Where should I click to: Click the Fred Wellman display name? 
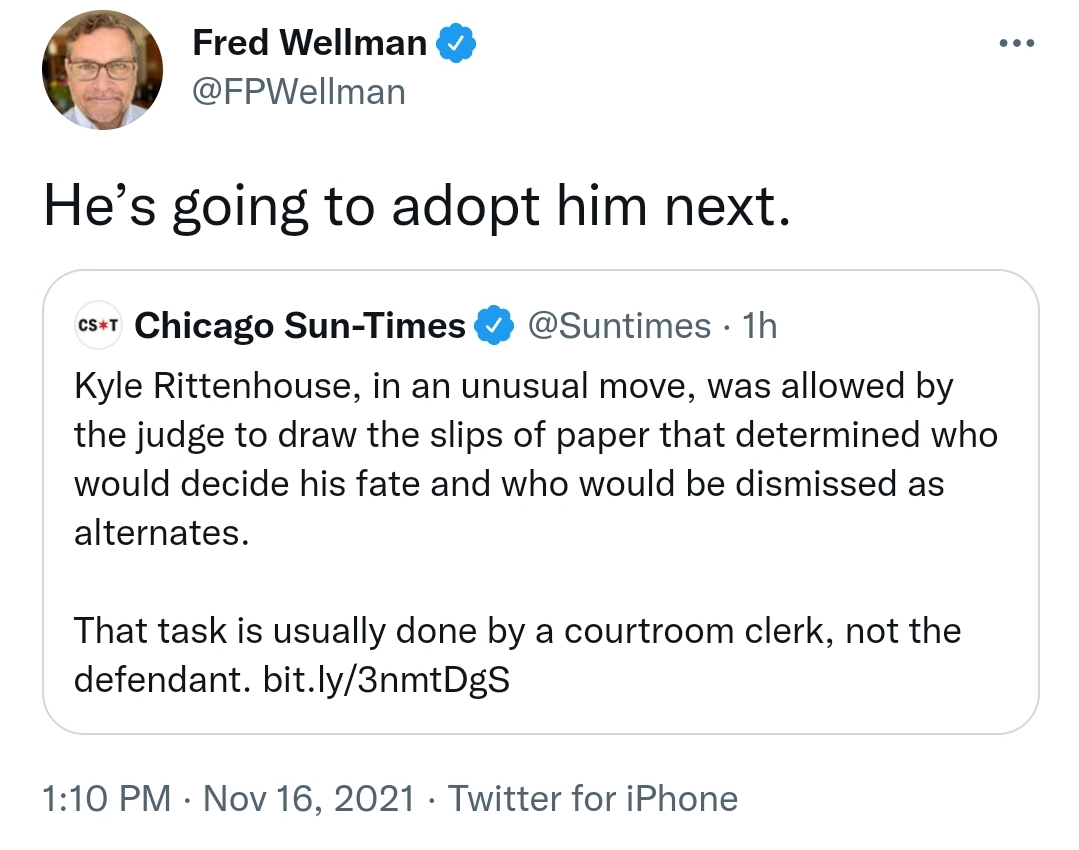pos(310,43)
